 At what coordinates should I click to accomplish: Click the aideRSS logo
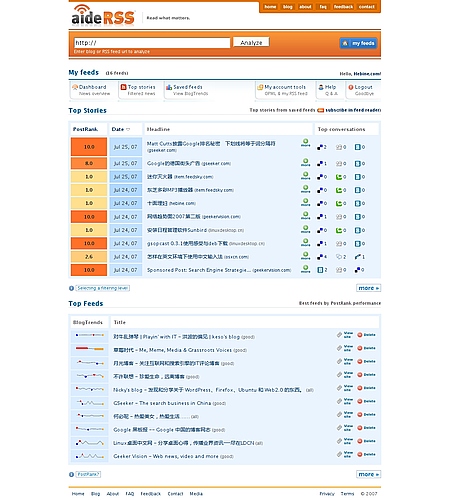103,15
